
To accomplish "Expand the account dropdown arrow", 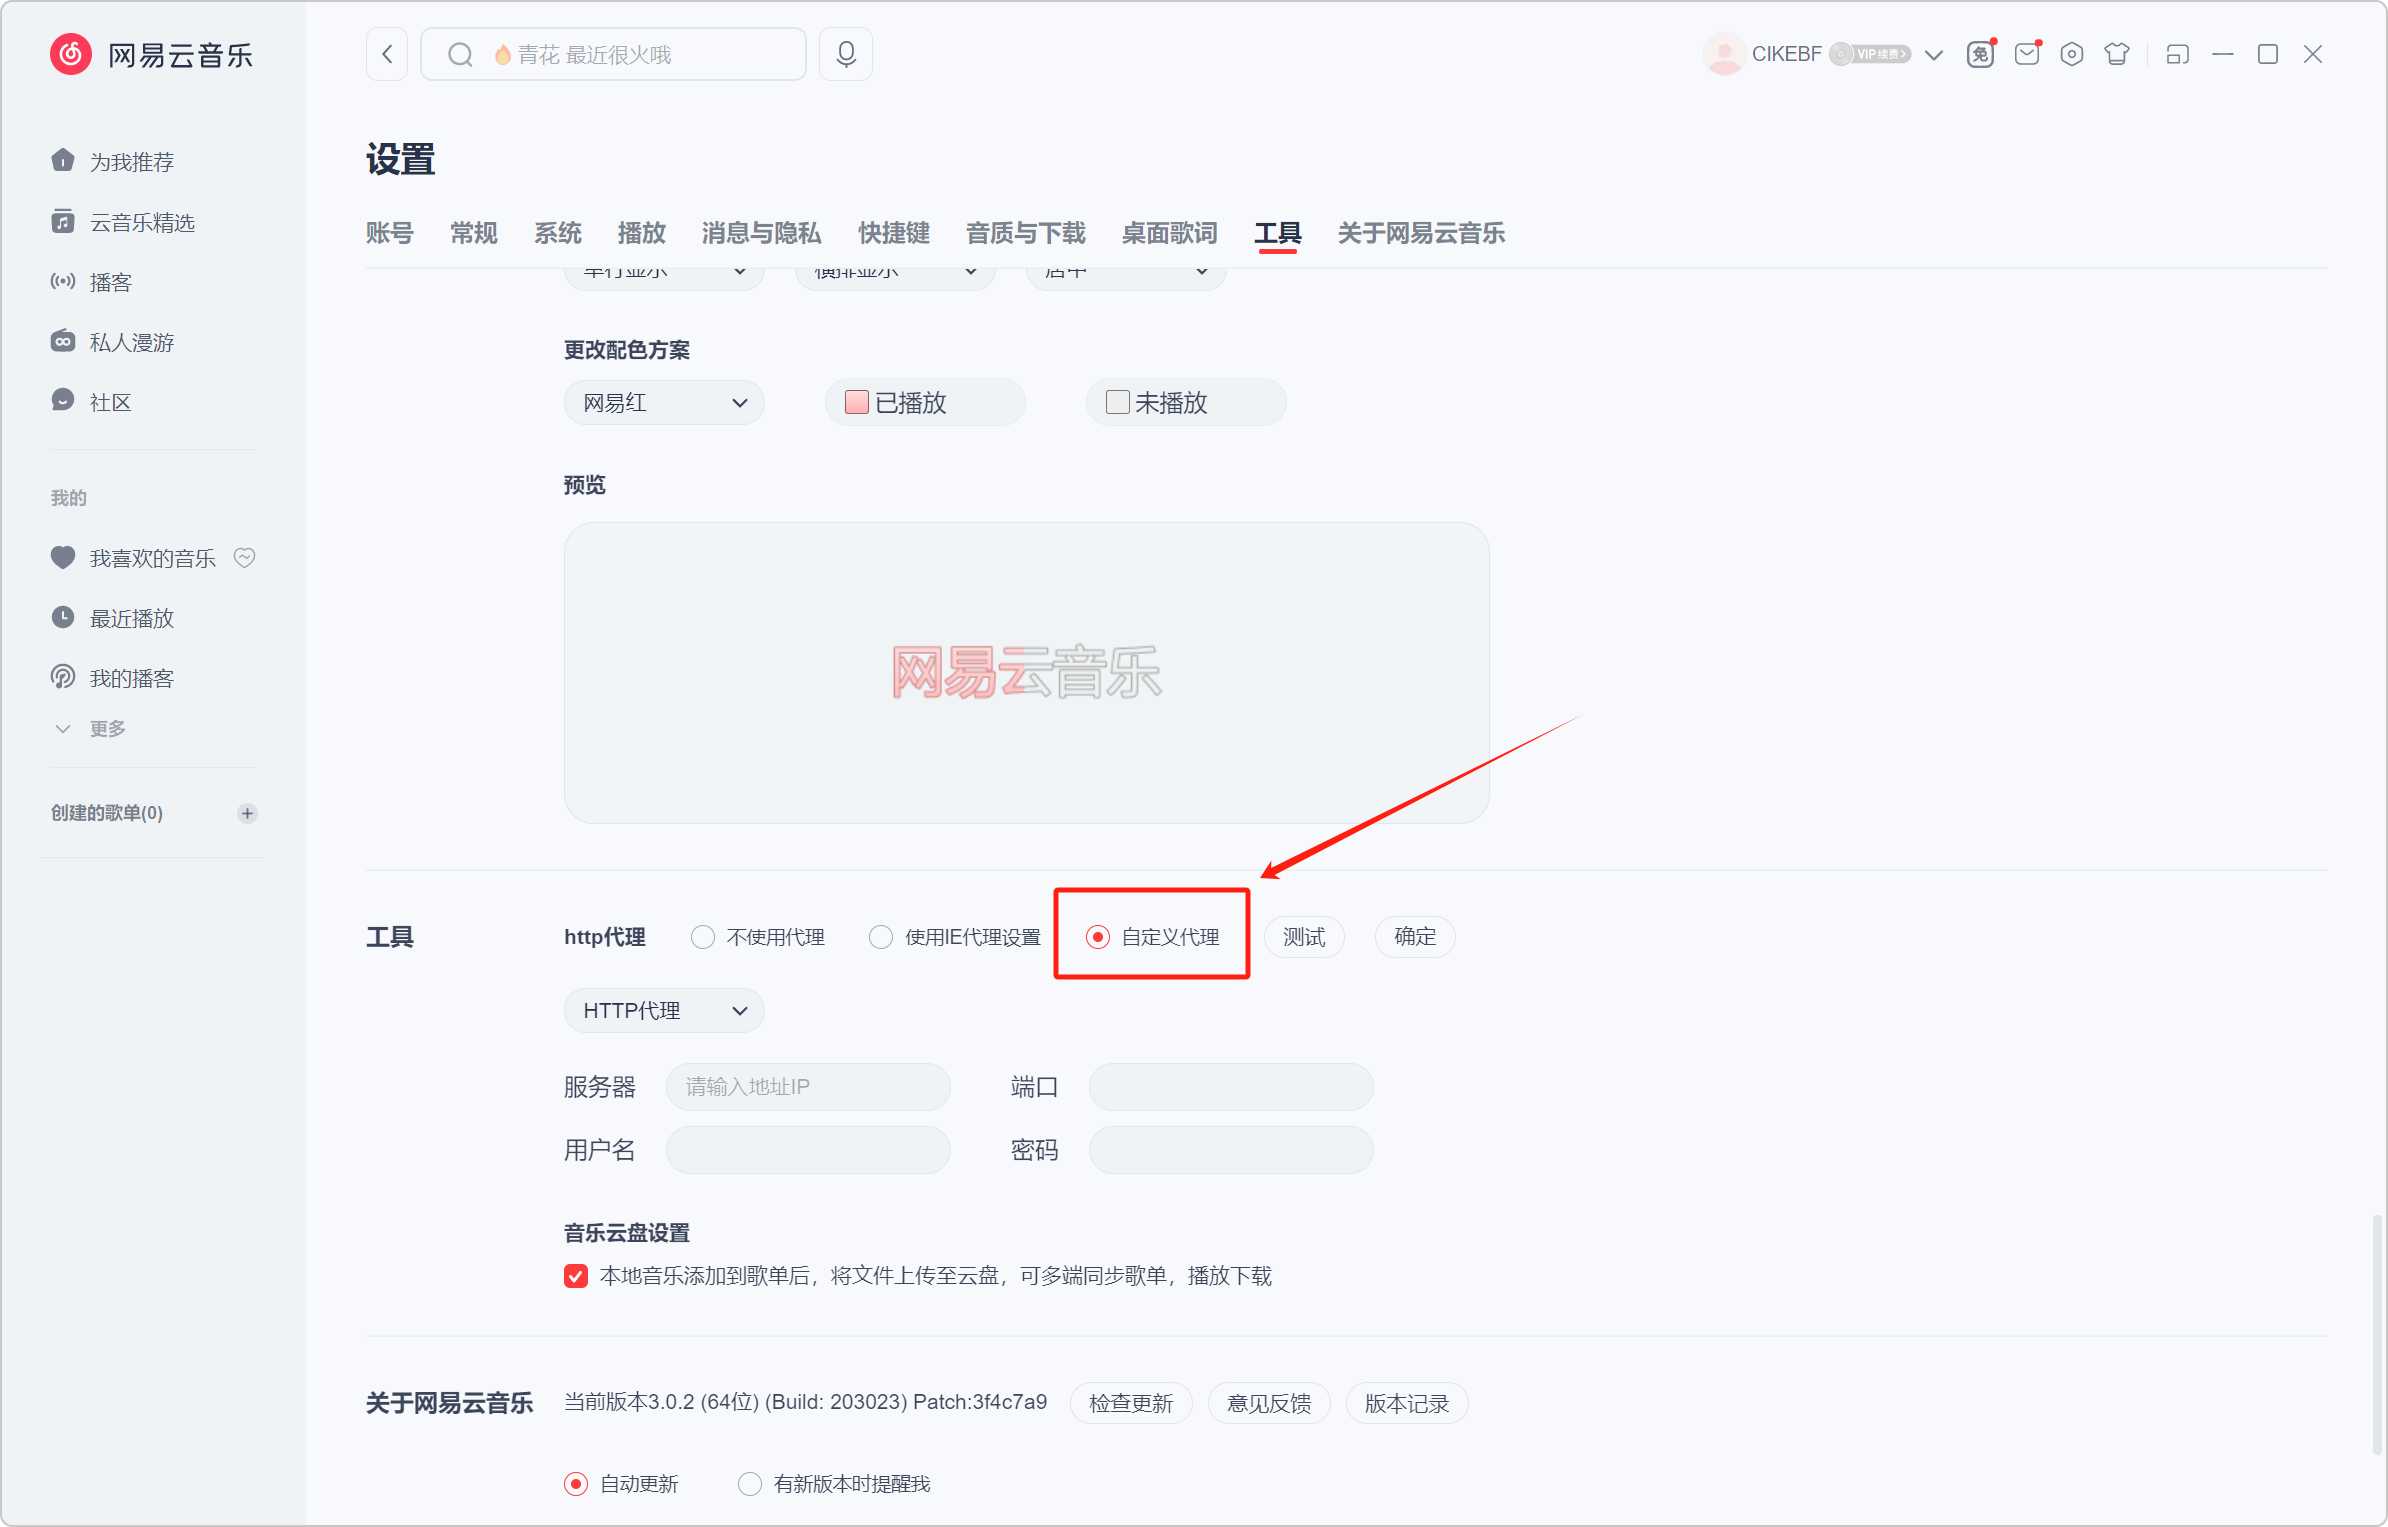I will pos(1934,55).
